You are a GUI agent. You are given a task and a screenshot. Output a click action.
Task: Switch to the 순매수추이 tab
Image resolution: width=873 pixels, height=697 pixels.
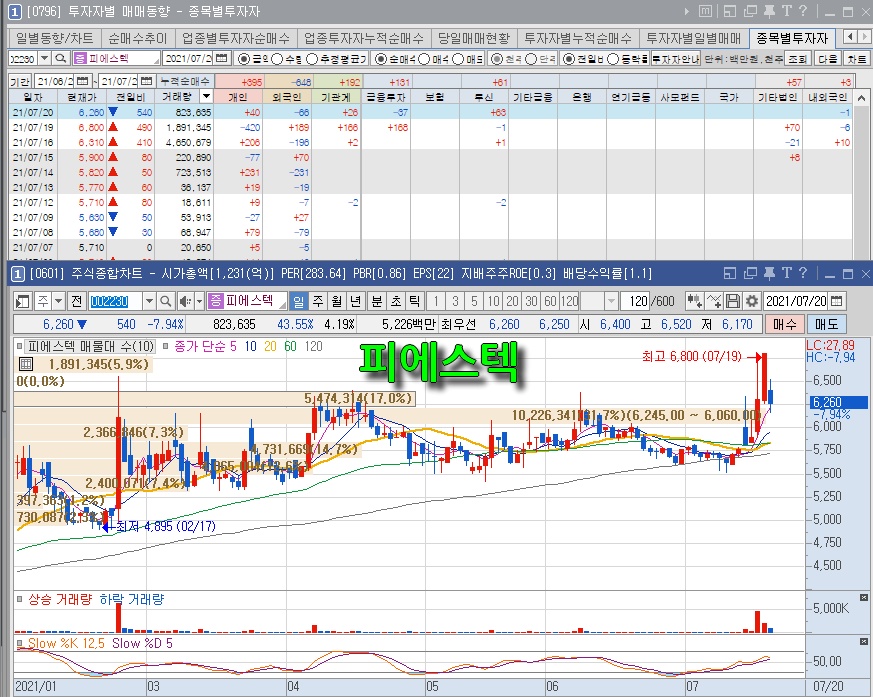(138, 38)
